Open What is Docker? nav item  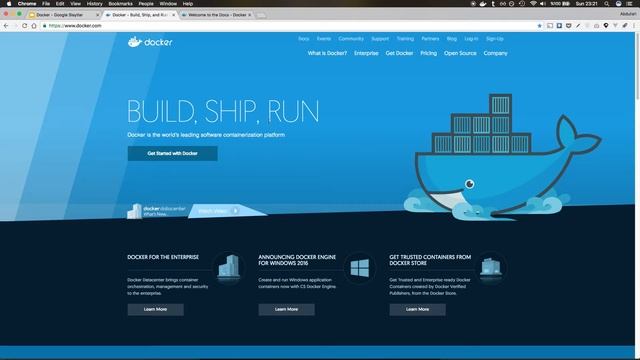[x=327, y=53]
